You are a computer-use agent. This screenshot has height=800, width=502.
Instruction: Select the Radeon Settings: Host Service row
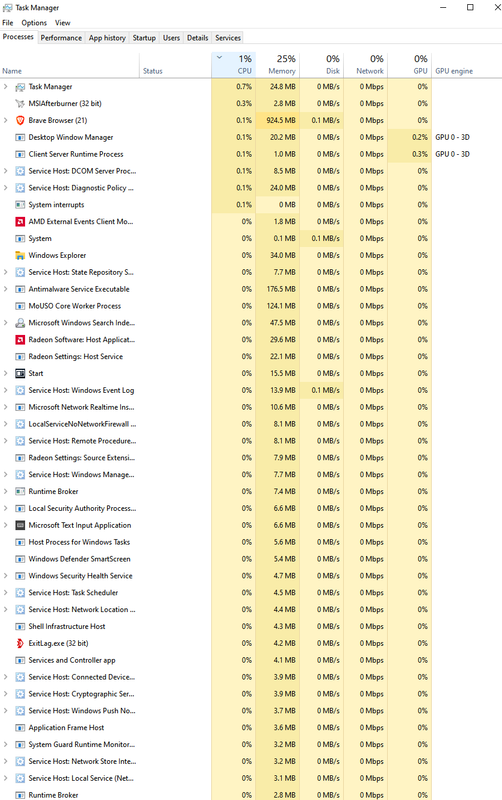pos(251,356)
